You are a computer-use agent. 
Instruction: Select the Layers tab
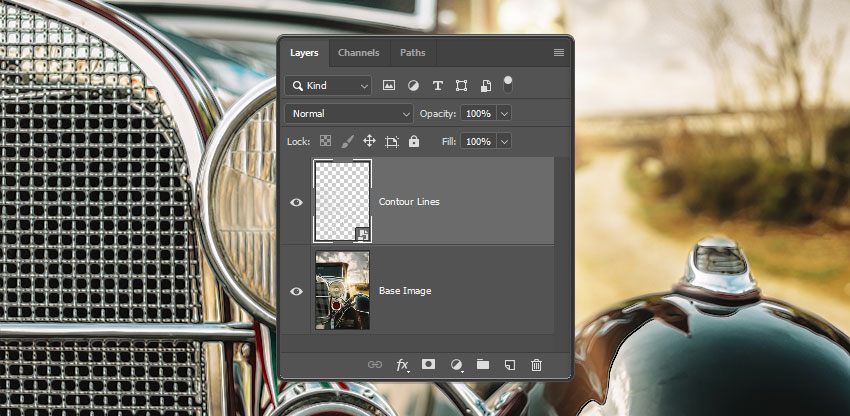pyautogui.click(x=304, y=53)
